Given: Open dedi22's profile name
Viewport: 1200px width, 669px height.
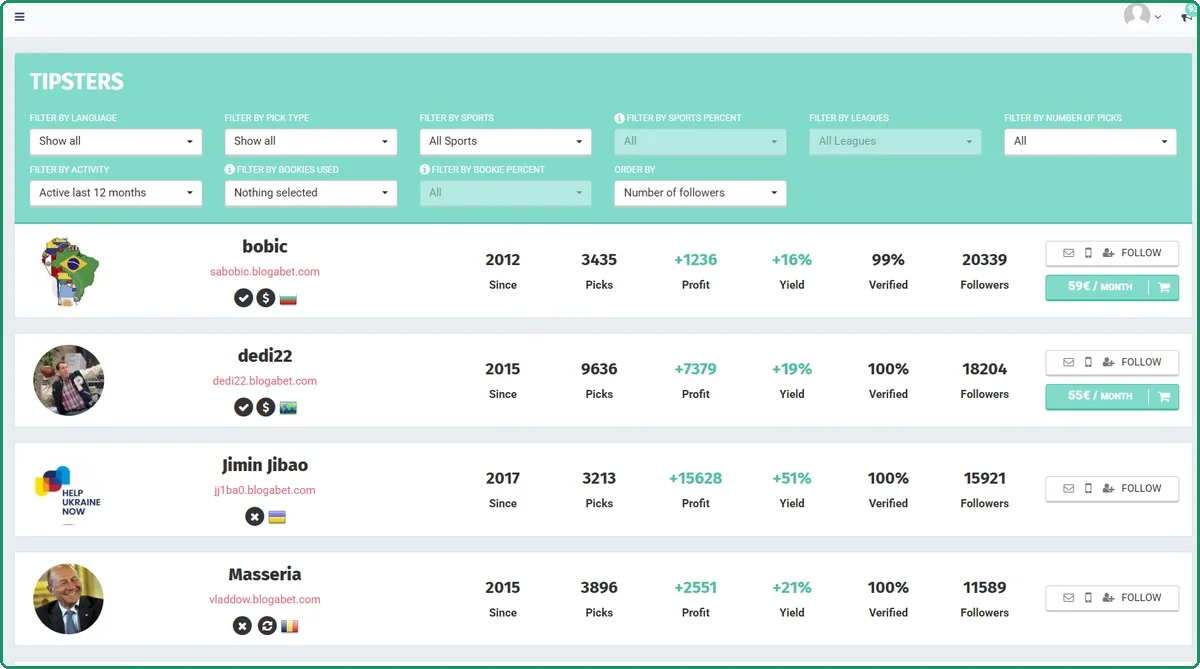Looking at the screenshot, I should click(265, 355).
